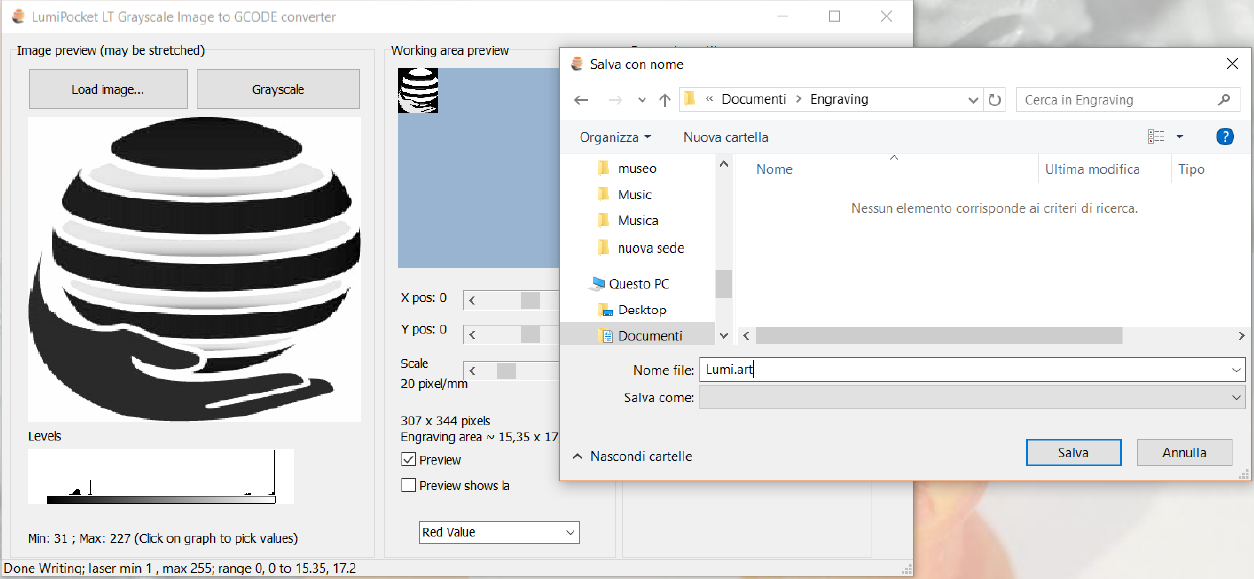The height and width of the screenshot is (579, 1254).
Task: Select the museo folder
Action: [x=637, y=168]
